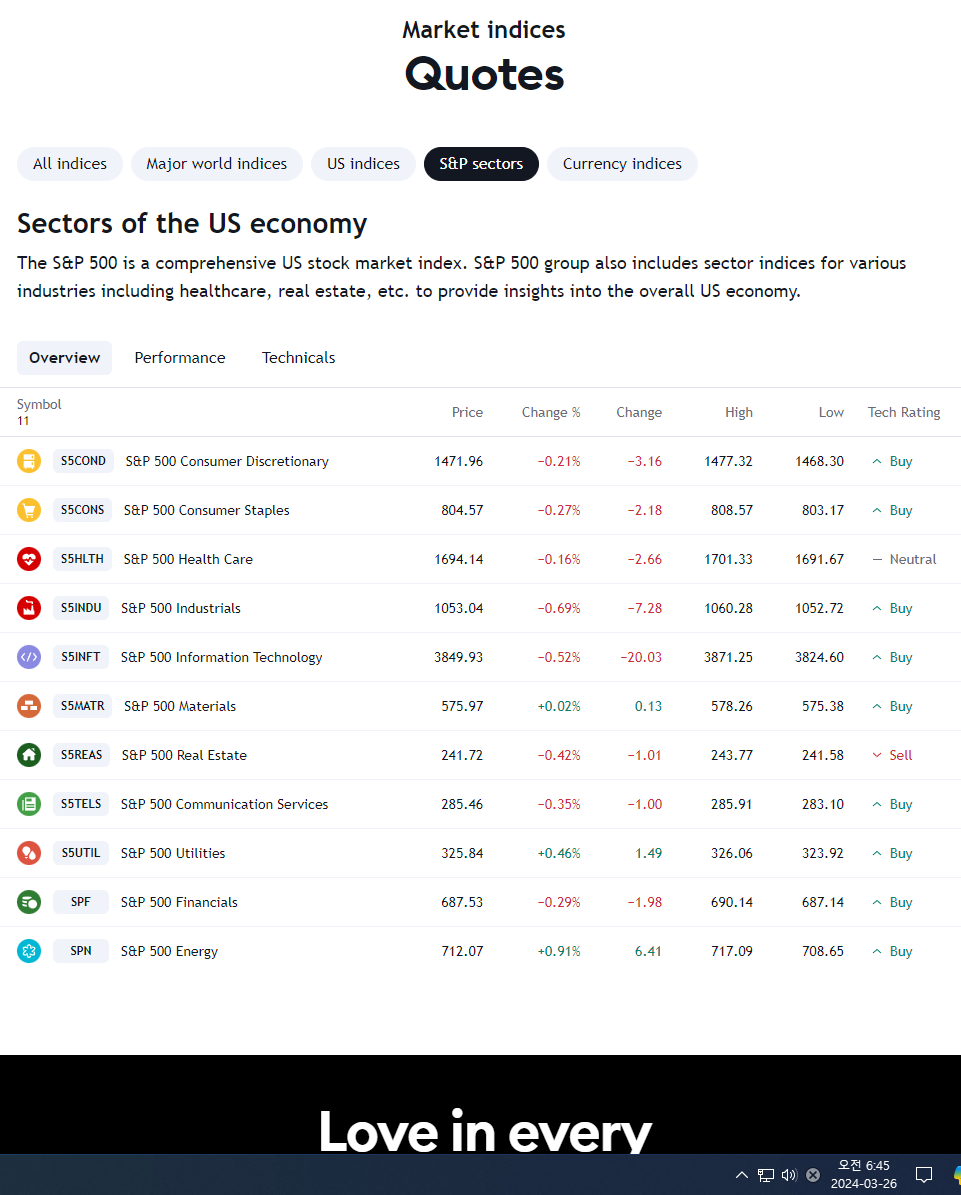
Task: Click the Real Estate Sell rating
Action: pos(892,754)
